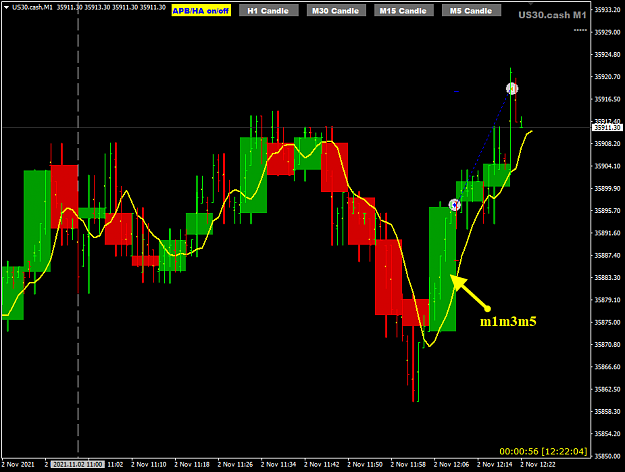625x472 pixels.
Task: Show the M30 Candle overlay
Action: tap(336, 11)
